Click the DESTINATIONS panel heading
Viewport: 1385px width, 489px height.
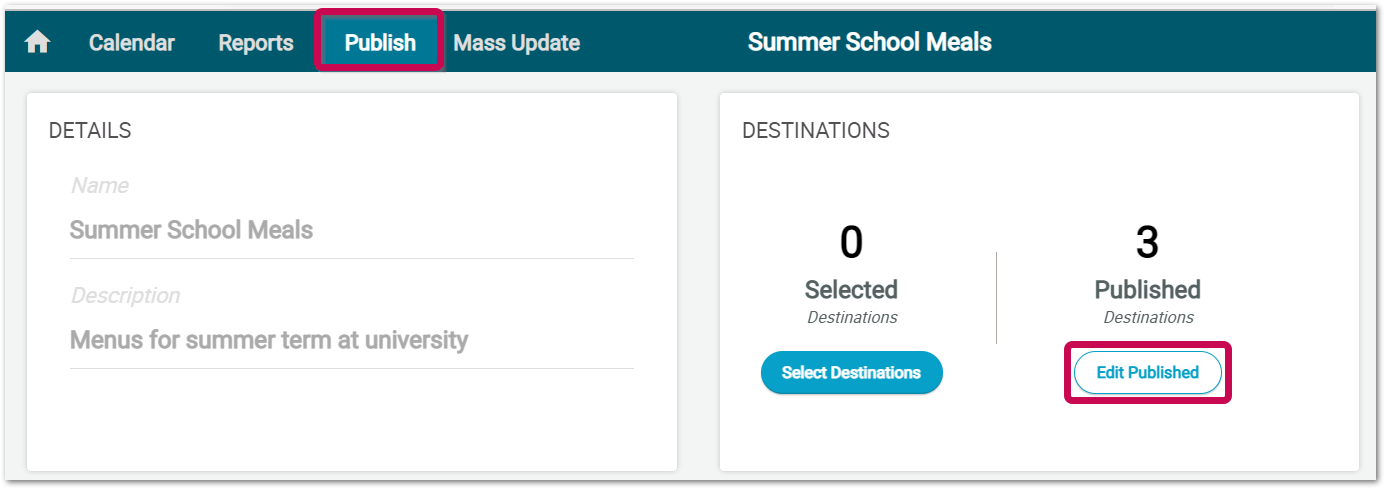816,131
